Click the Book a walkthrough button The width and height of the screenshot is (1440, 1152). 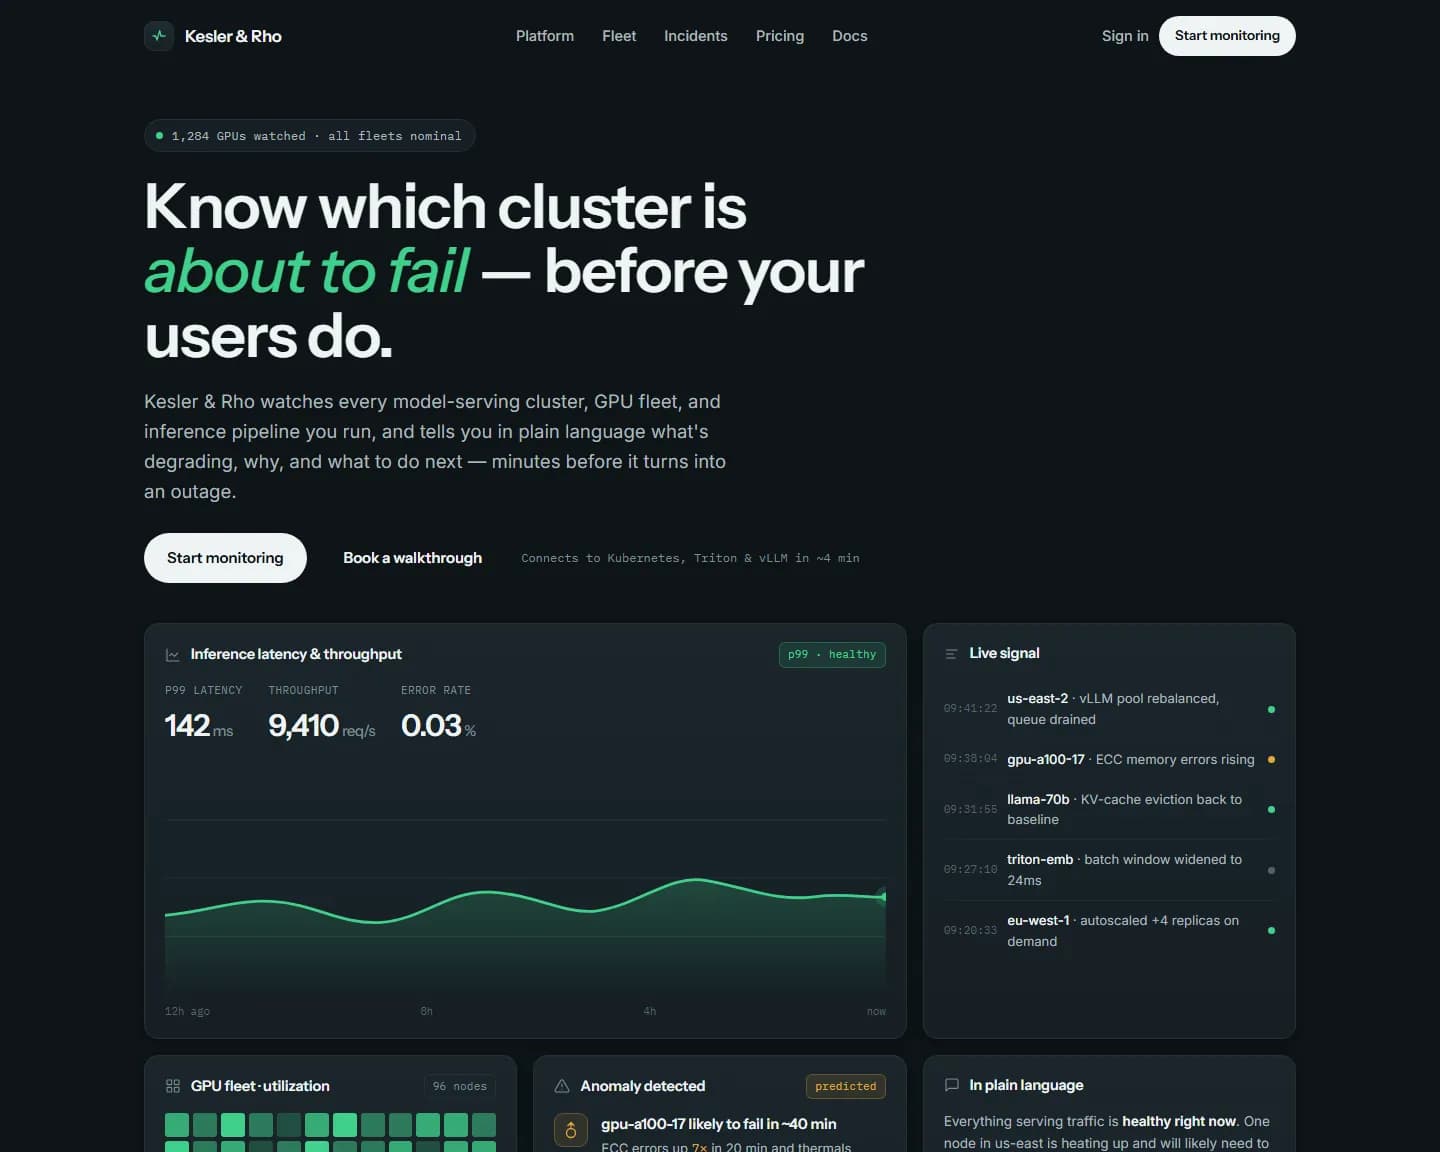[412, 558]
